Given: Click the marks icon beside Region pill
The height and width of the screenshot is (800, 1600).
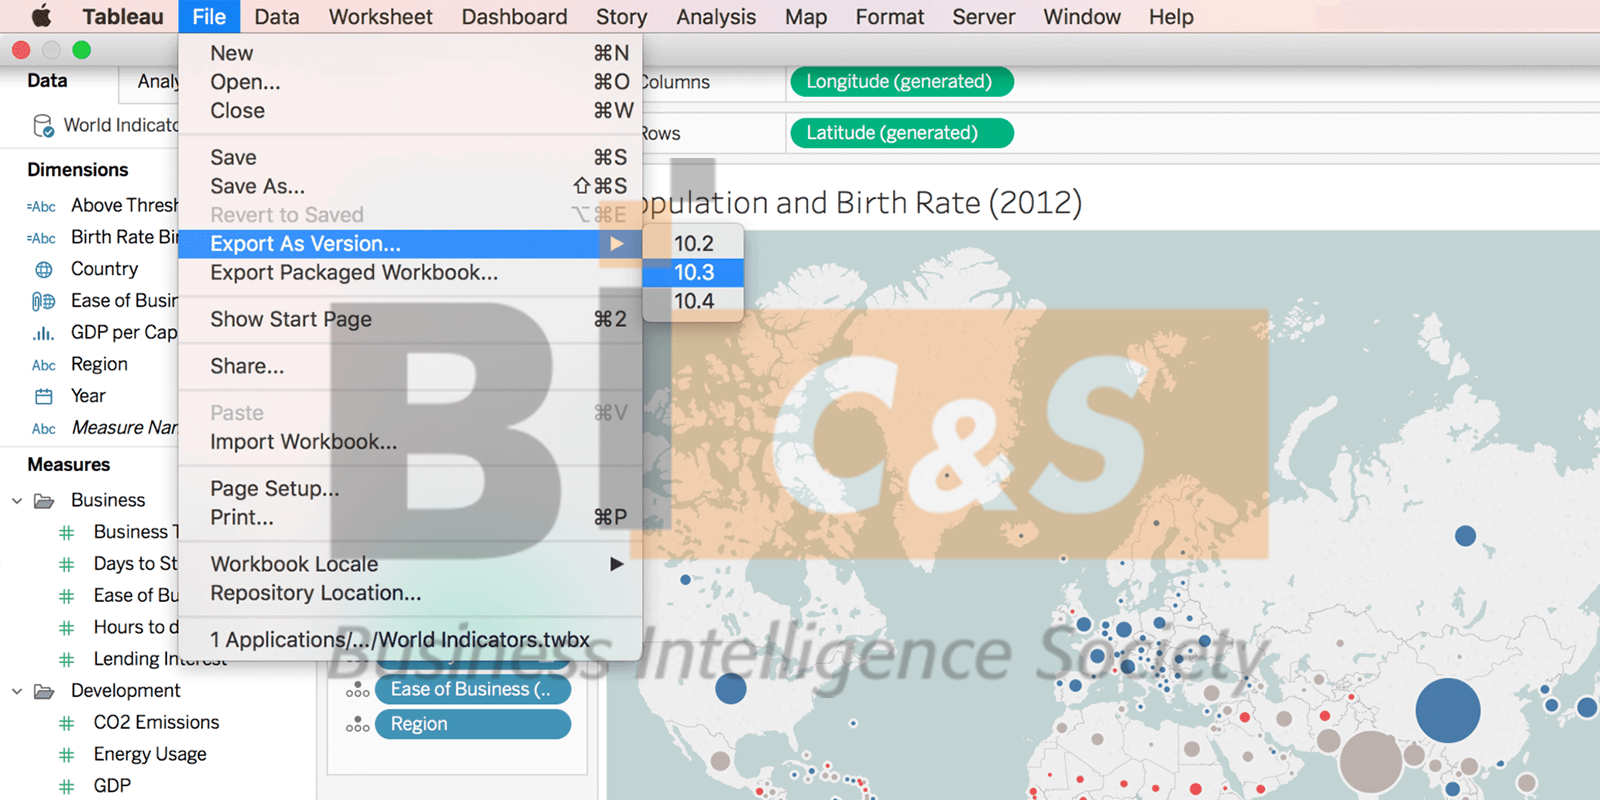Looking at the screenshot, I should tap(357, 725).
